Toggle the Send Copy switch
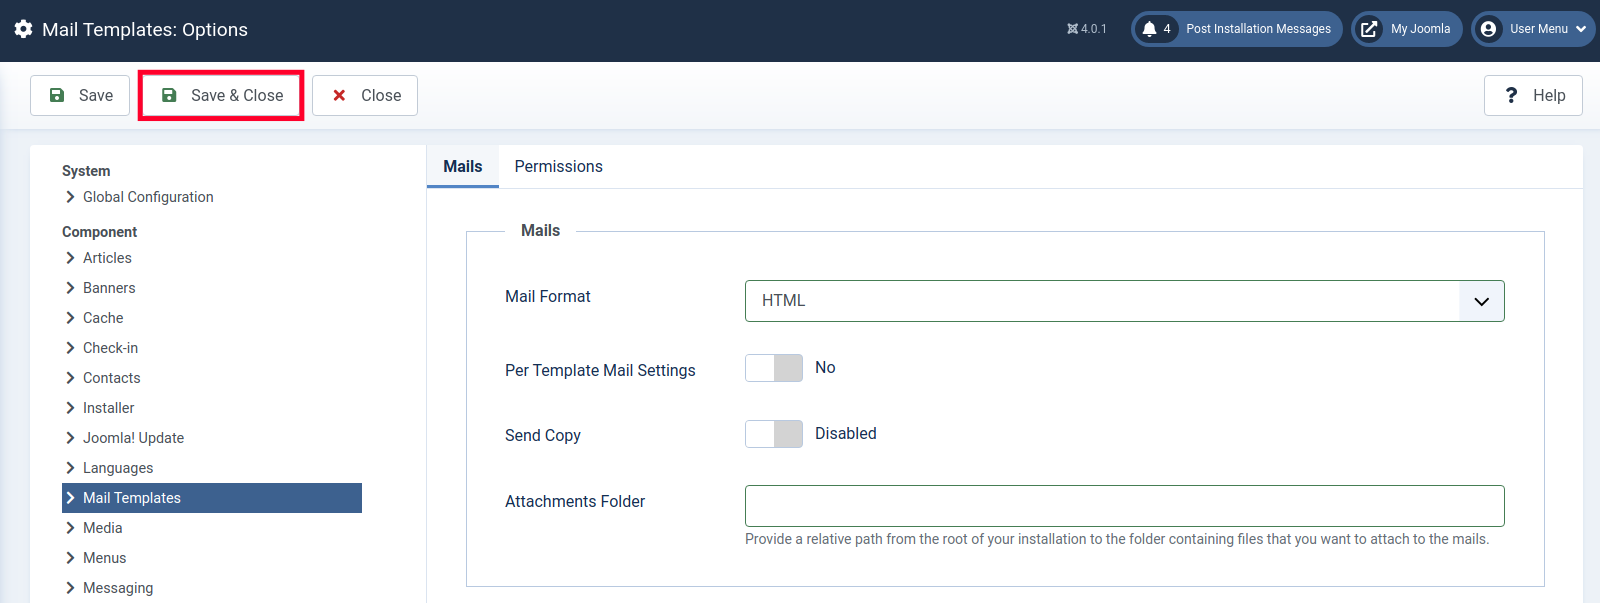This screenshot has width=1600, height=603. 774,434
